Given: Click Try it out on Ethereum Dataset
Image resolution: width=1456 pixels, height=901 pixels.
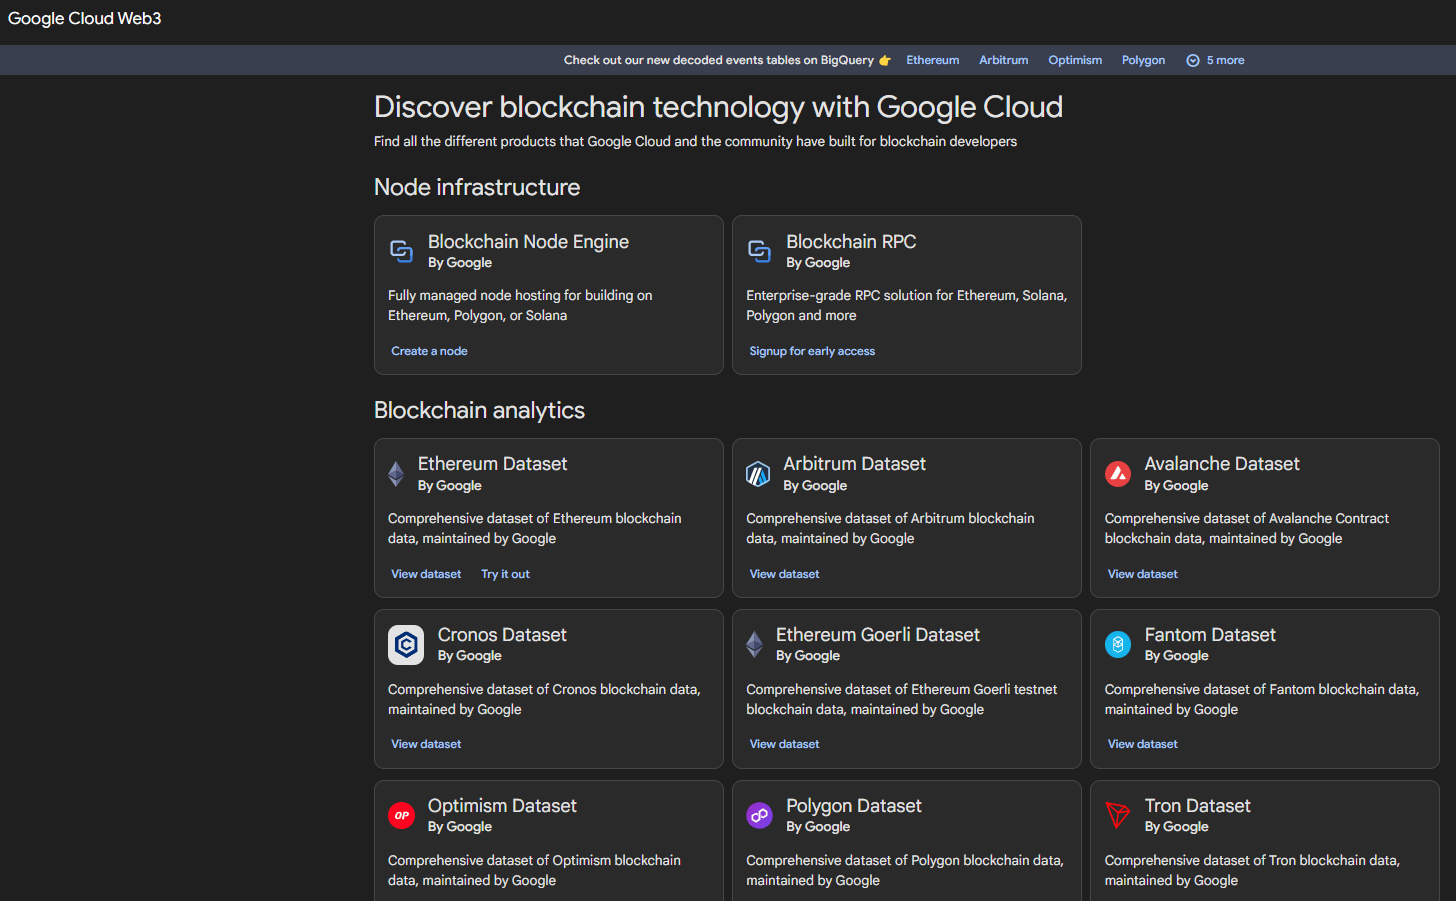Looking at the screenshot, I should pos(505,574).
